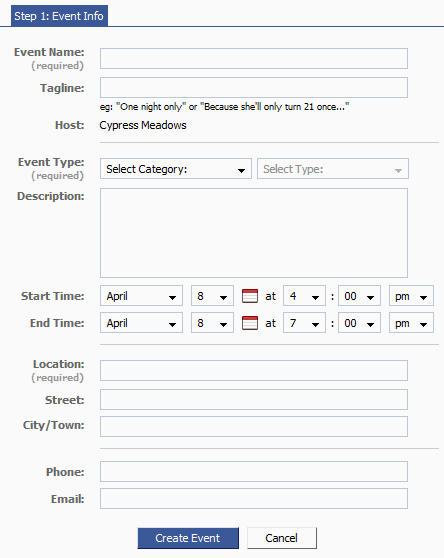Open the End Time month dropdown
This screenshot has height=558, width=444.
pyautogui.click(x=141, y=322)
